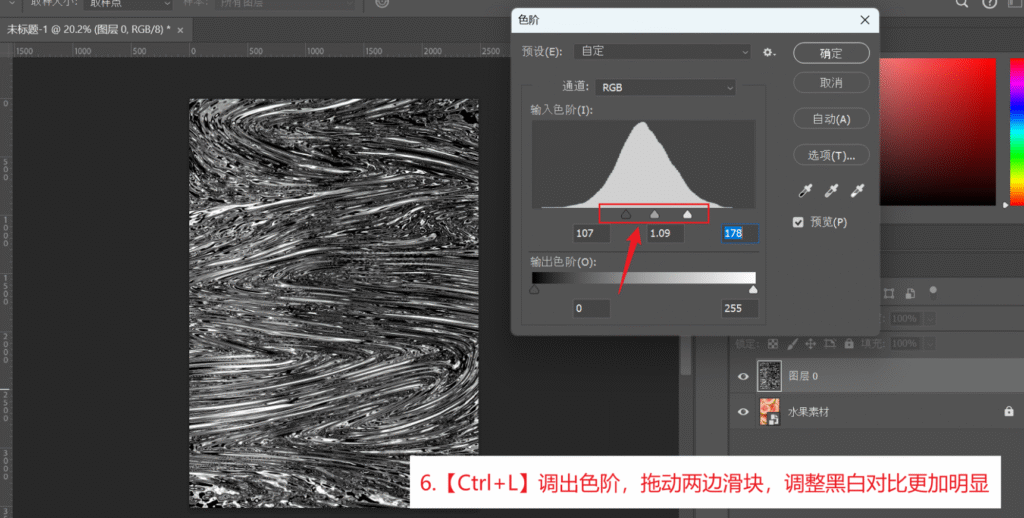Toggle layer filtering switch in Layers panel
Image resolution: width=1024 pixels, height=518 pixels.
tap(933, 291)
